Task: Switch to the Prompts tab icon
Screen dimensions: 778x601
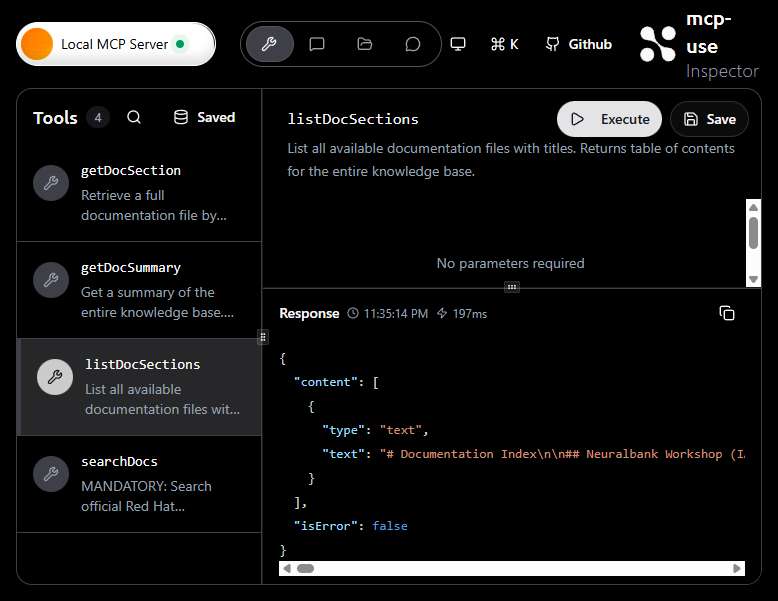Action: point(317,44)
